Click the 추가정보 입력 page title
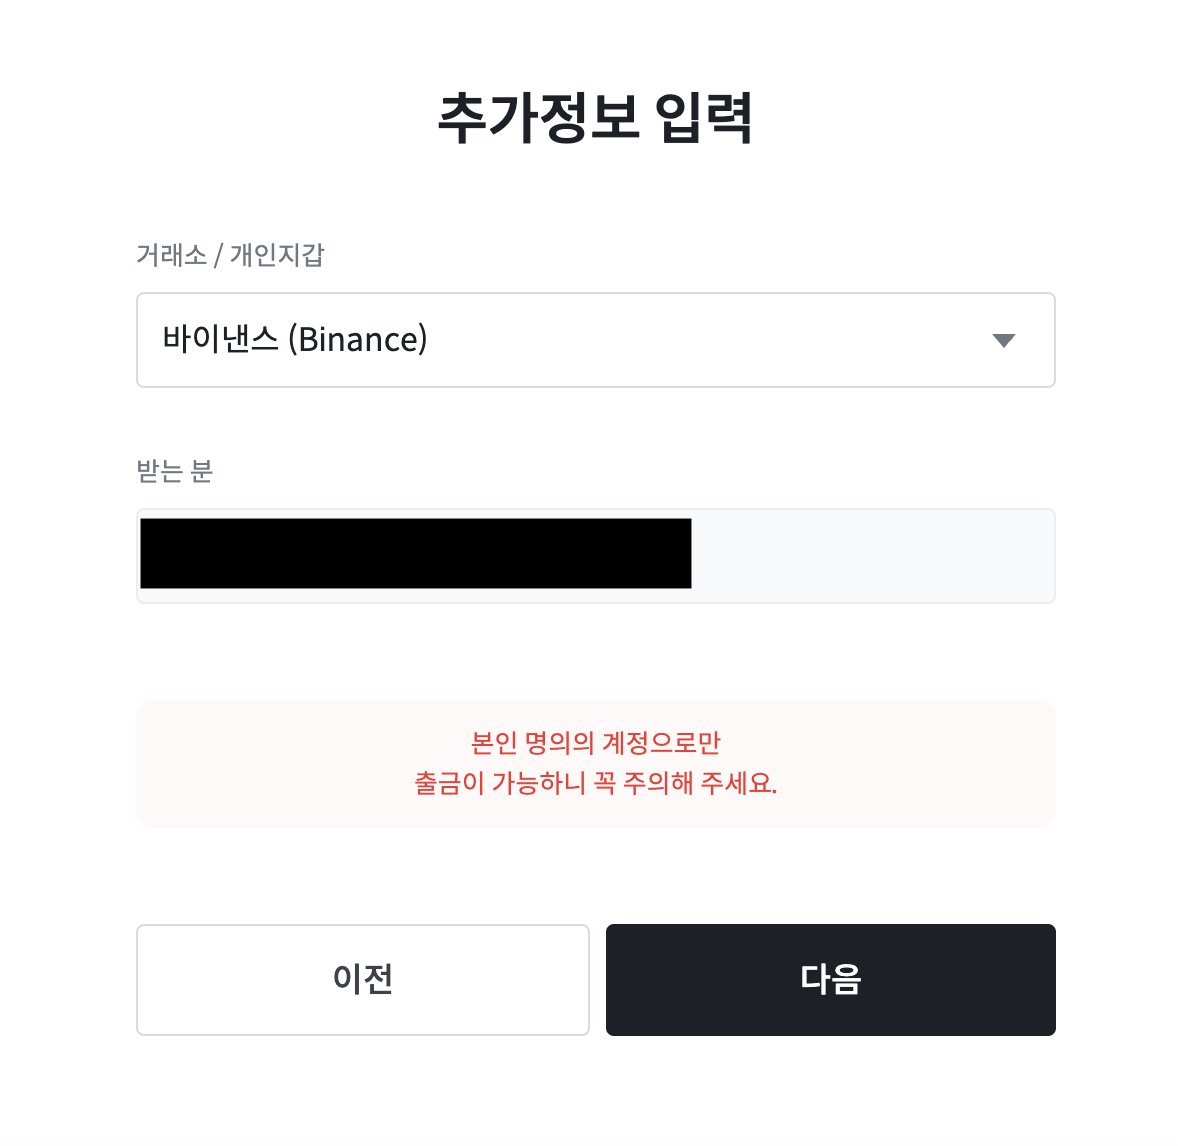This screenshot has width=1178, height=1146. click(x=596, y=116)
